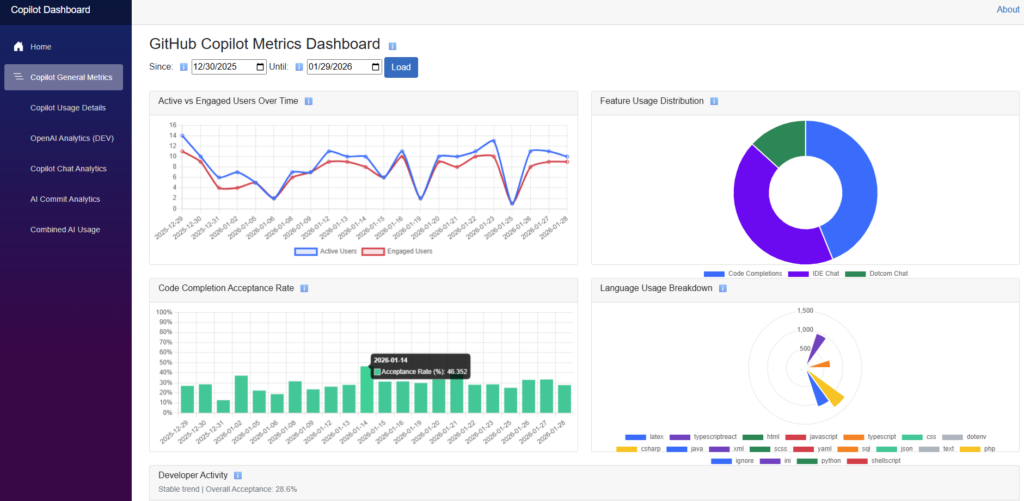Open info for Active vs Engaged Users
Image resolution: width=1024 pixels, height=501 pixels.
click(x=309, y=101)
